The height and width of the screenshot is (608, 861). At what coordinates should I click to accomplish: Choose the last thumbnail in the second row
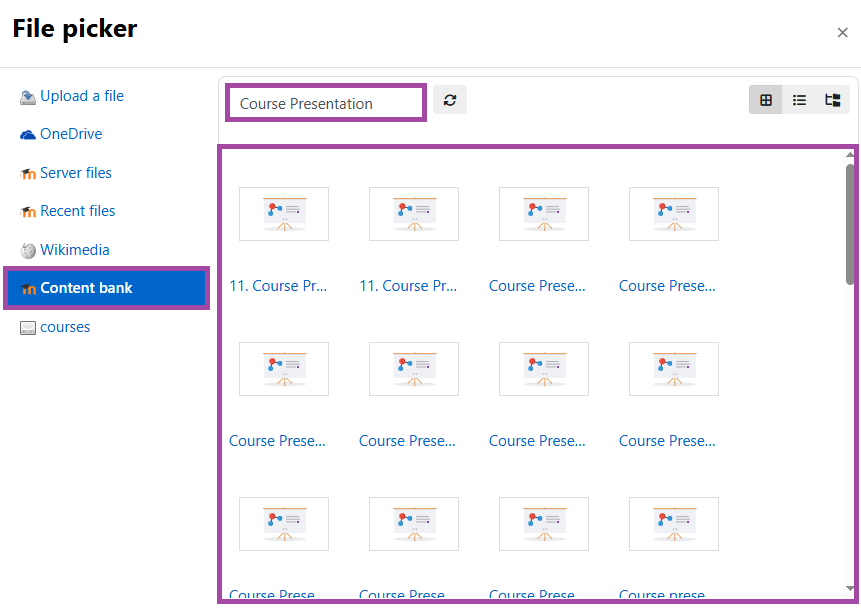pos(674,369)
